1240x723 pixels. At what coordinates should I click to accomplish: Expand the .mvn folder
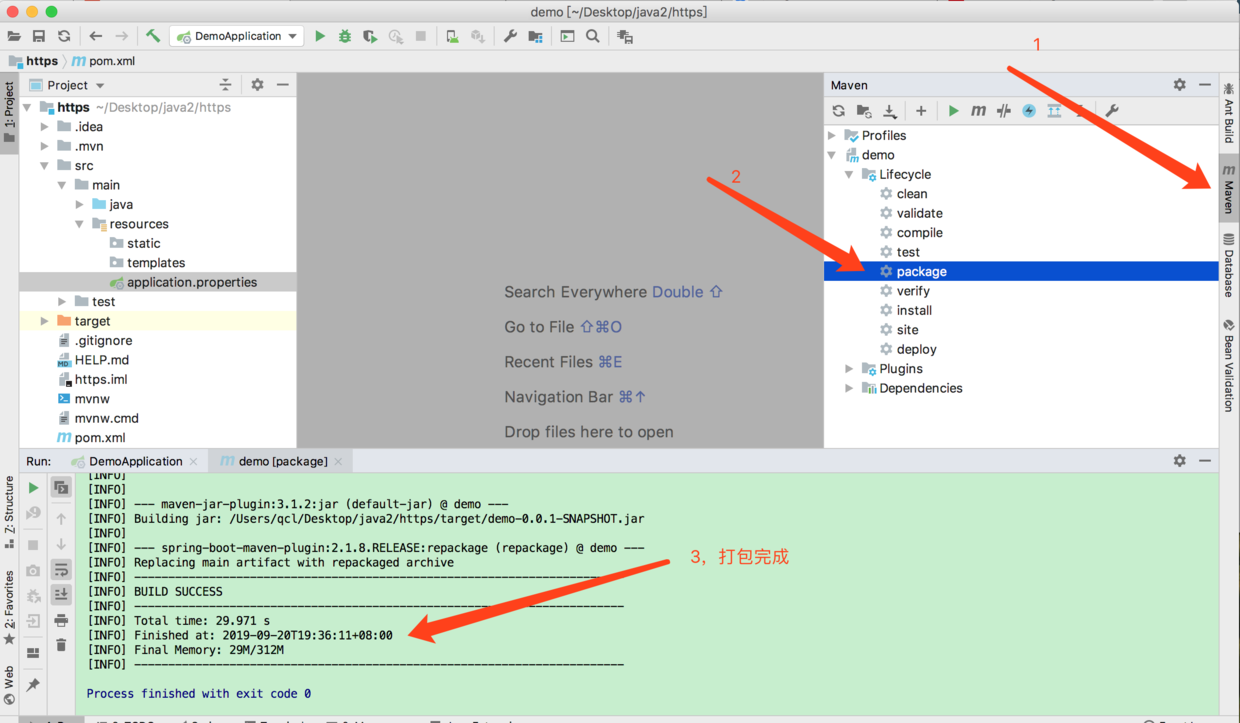point(45,146)
